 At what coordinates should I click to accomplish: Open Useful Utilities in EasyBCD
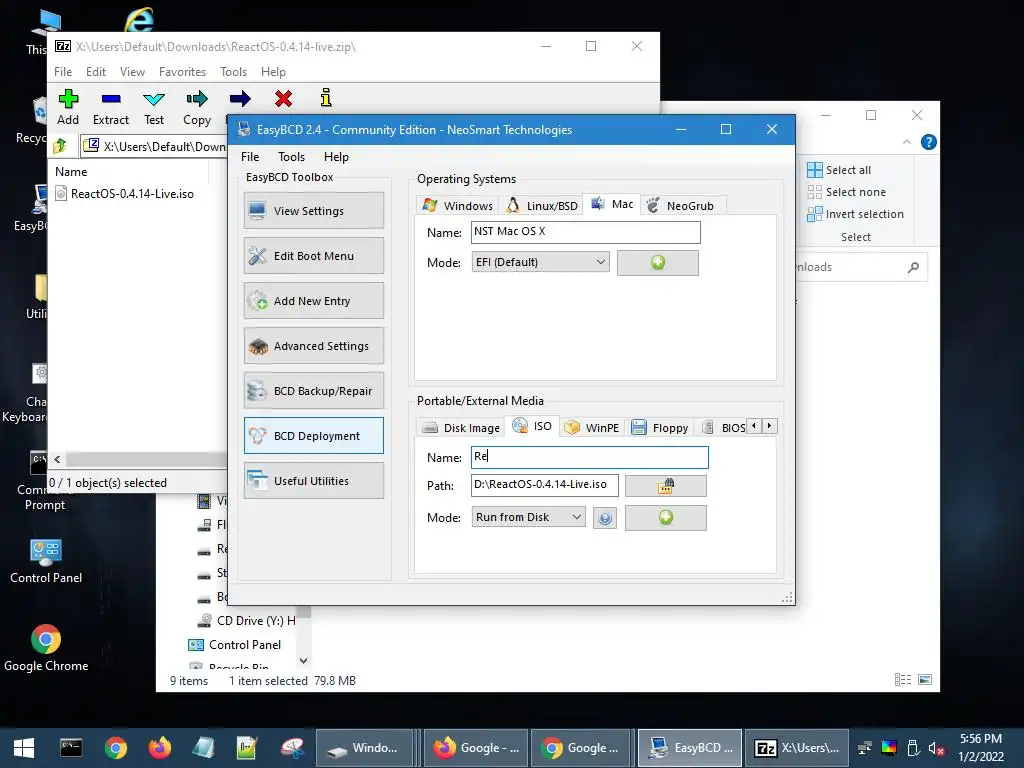(x=313, y=481)
